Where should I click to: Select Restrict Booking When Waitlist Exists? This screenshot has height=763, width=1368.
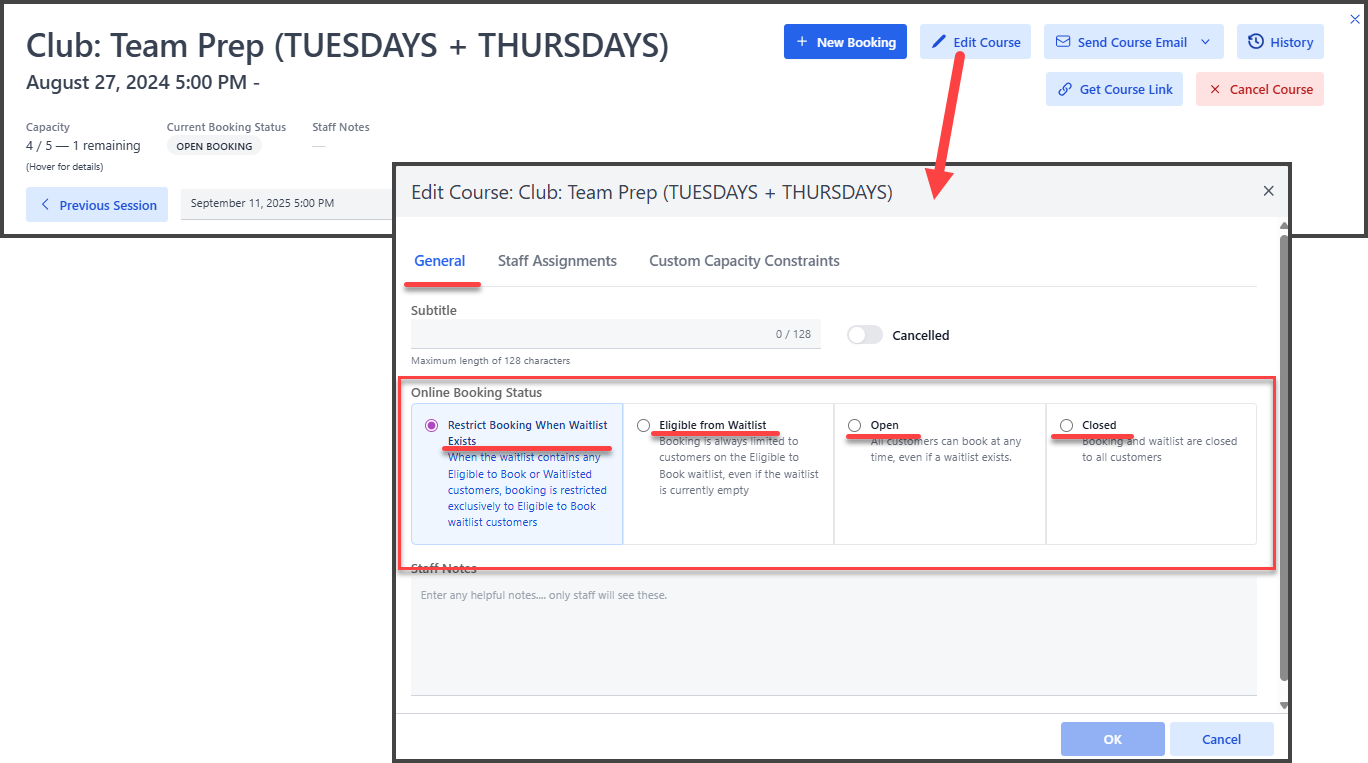(431, 425)
